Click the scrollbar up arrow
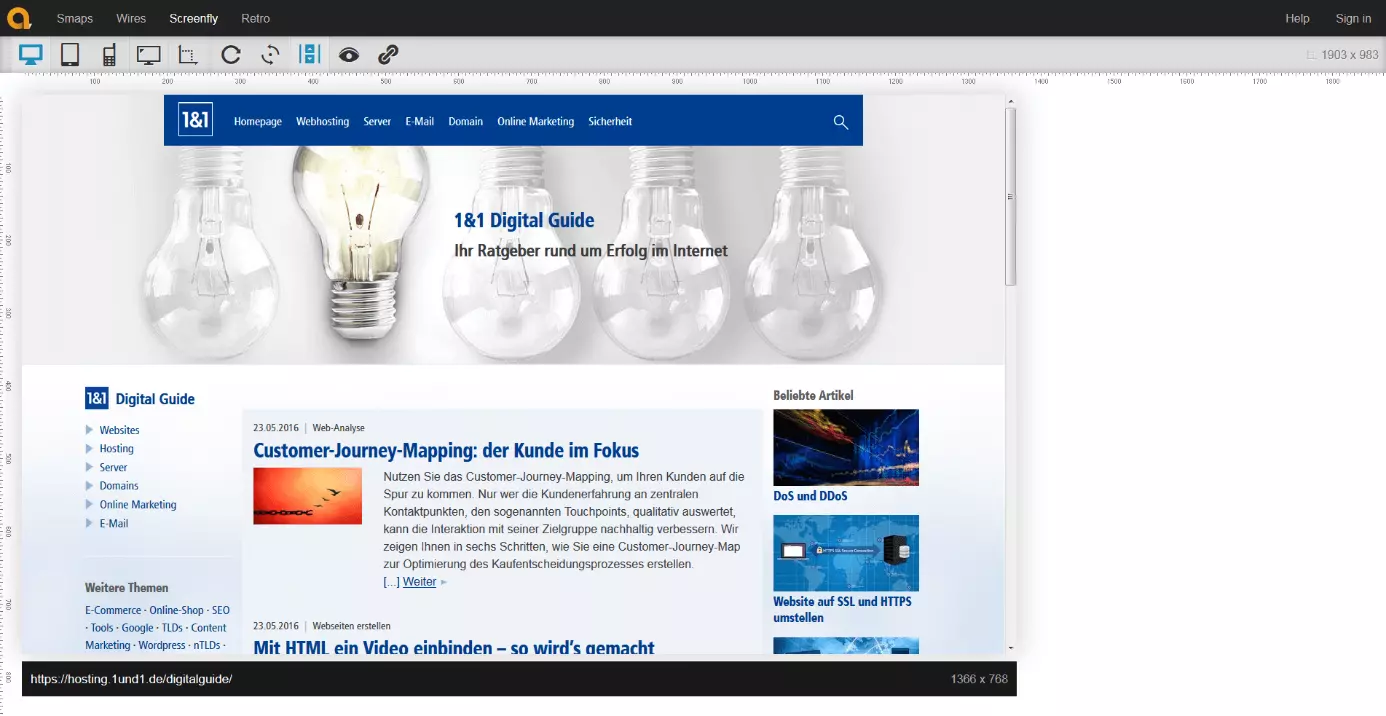Viewport: 1386px width, 716px height. [1010, 102]
